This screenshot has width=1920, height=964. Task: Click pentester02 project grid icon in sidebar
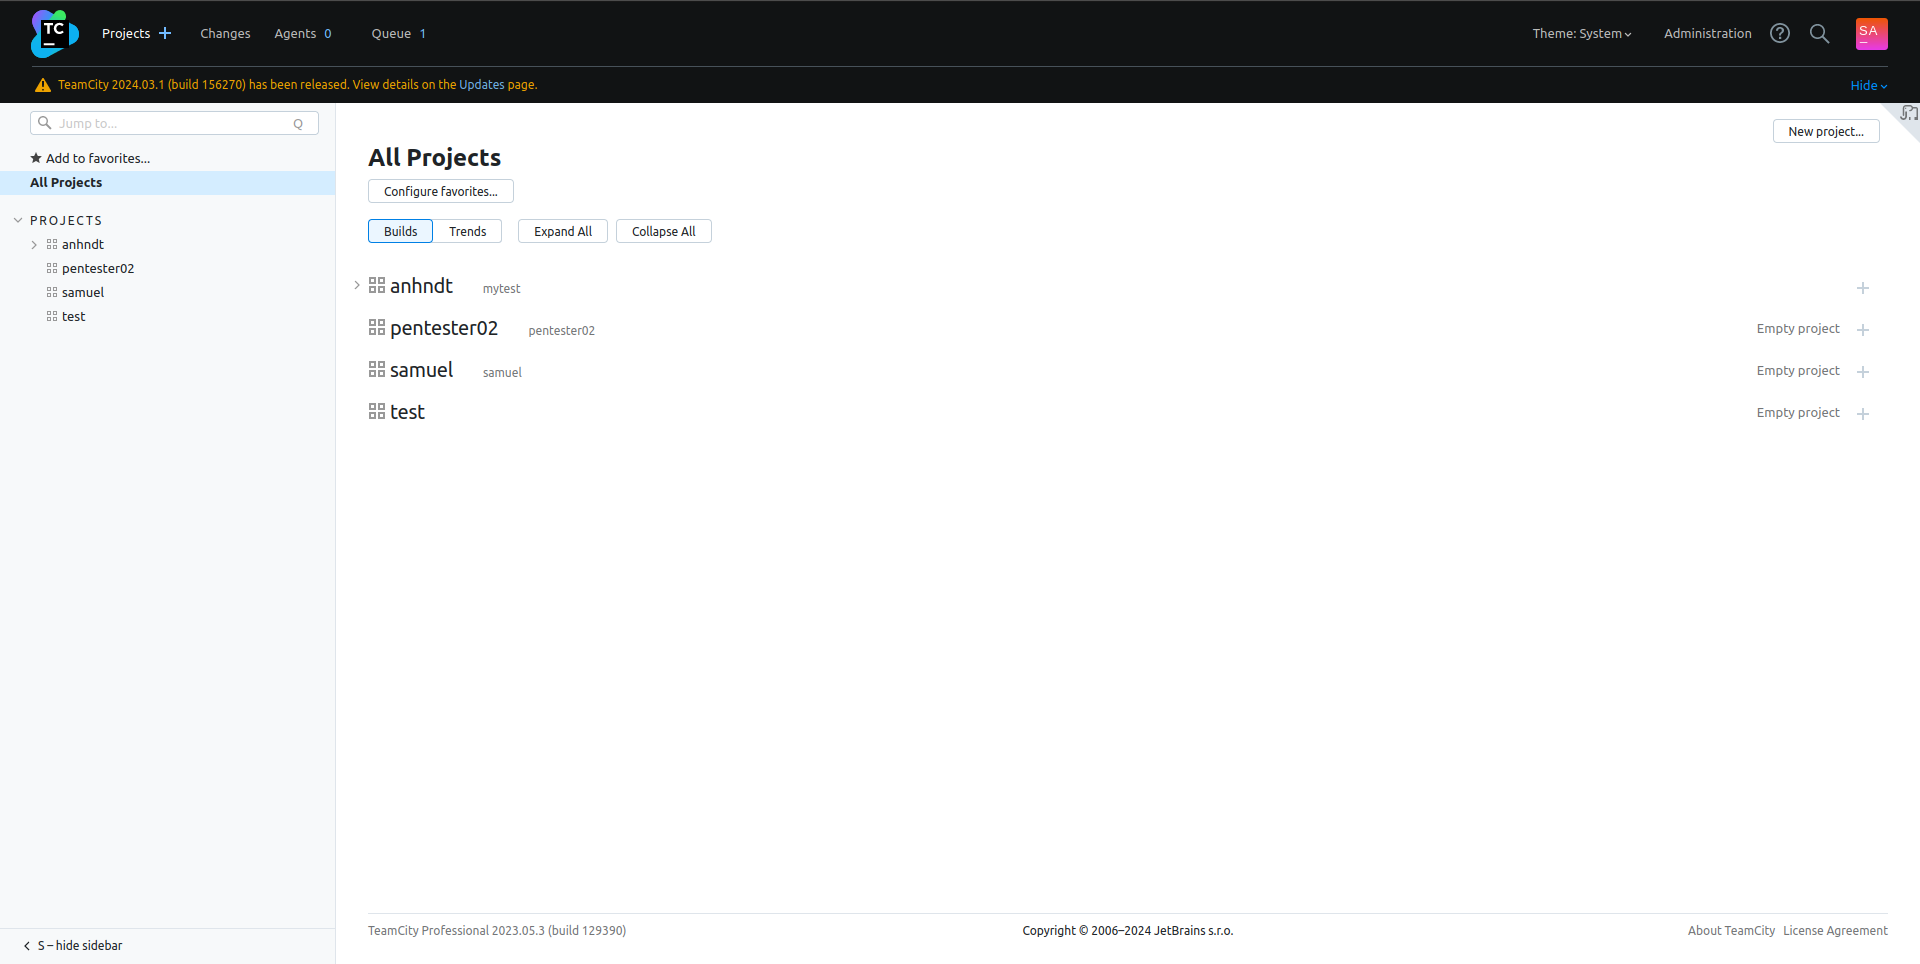52,268
